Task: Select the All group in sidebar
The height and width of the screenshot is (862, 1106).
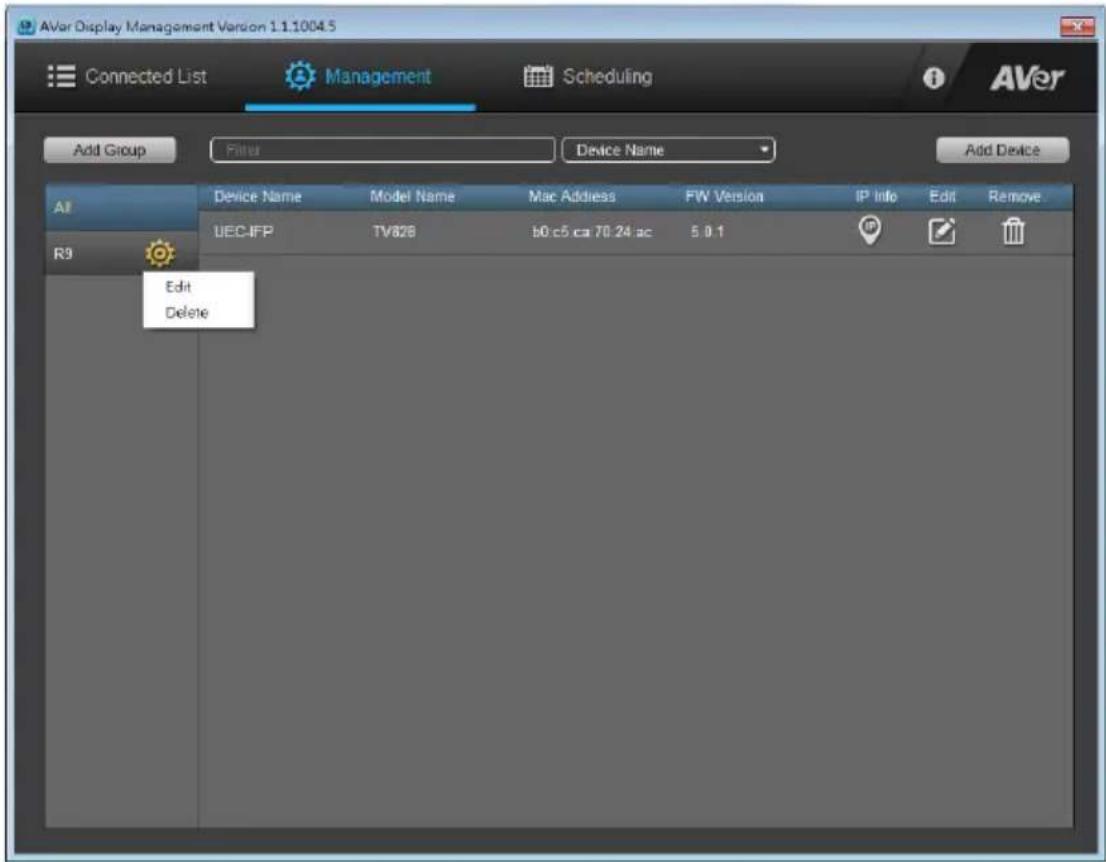Action: point(121,207)
